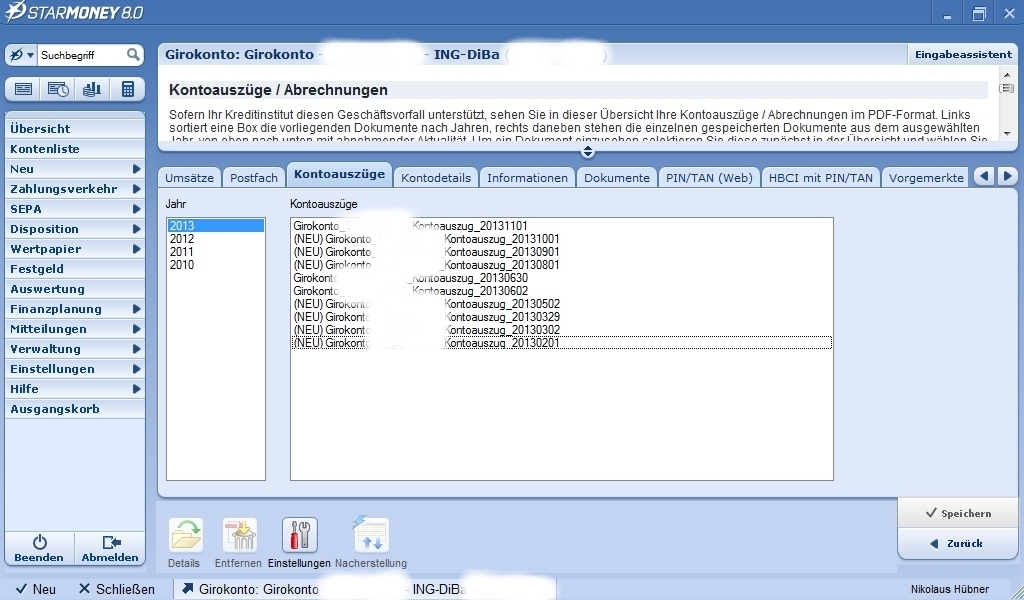Viewport: 1024px width, 600px height.
Task: Switch to the Kontodetails tab
Action: click(x=436, y=178)
